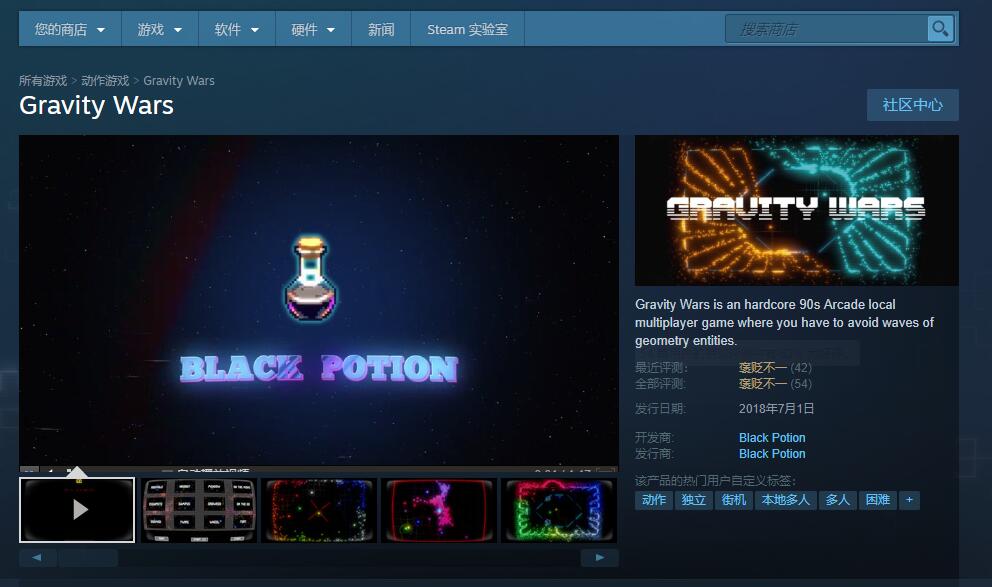Screen dimensions: 992x587
Task: Select the button-grid menu screenshot thumbnail
Action: (x=198, y=510)
